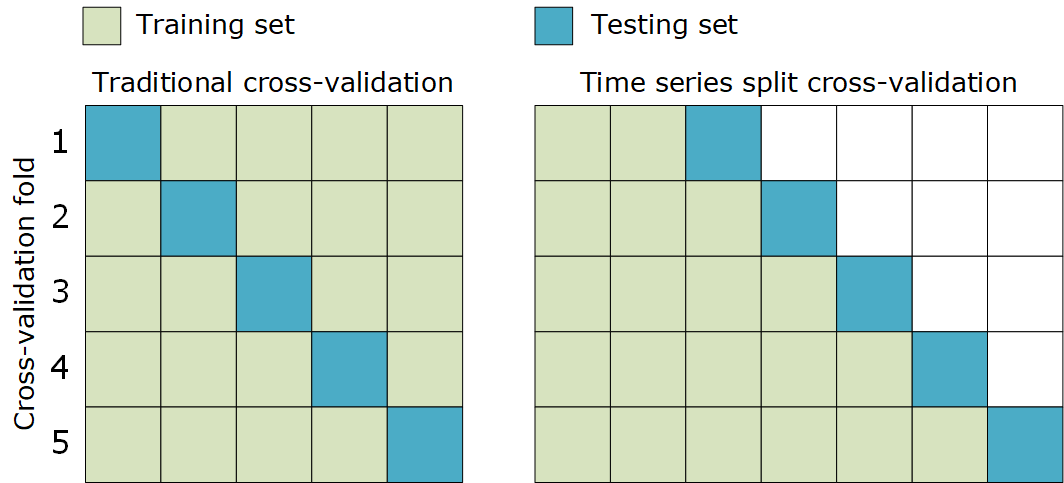Click the green Training set legend swatch
Screen dimensions: 1064x483
coord(101,26)
